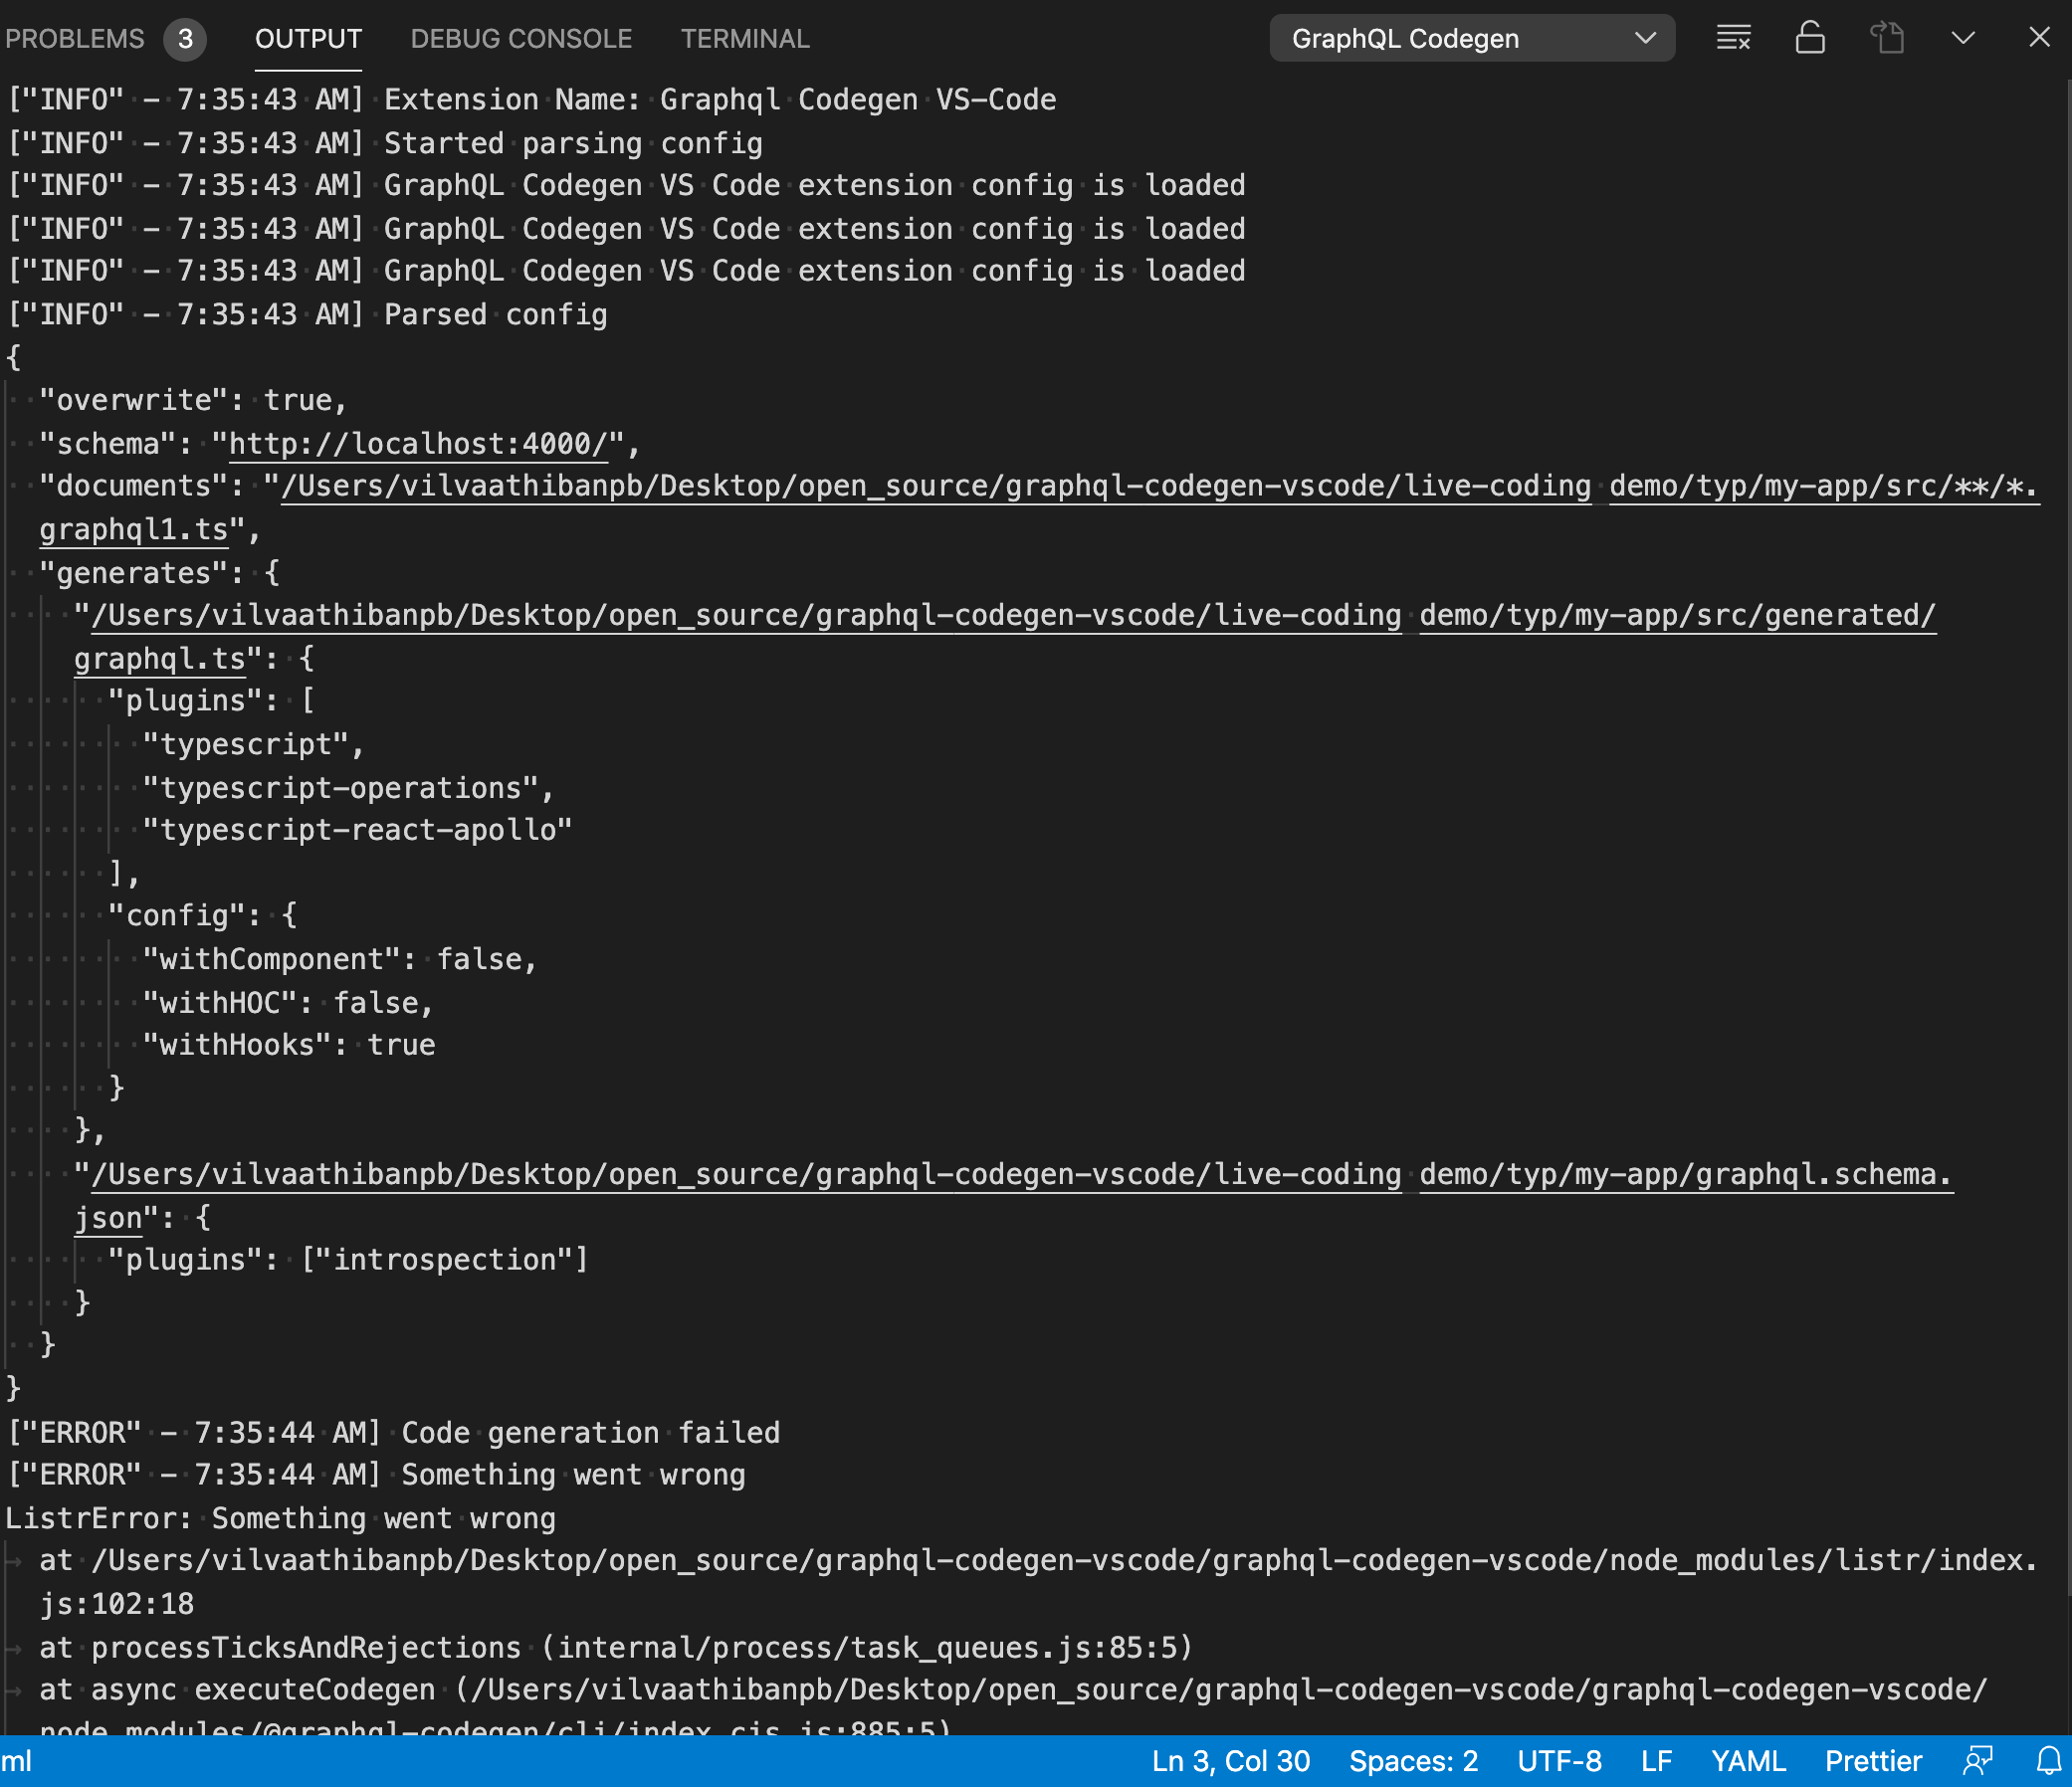Viewport: 2072px width, 1787px height.
Task: Open the Terminal tab
Action: [x=745, y=39]
